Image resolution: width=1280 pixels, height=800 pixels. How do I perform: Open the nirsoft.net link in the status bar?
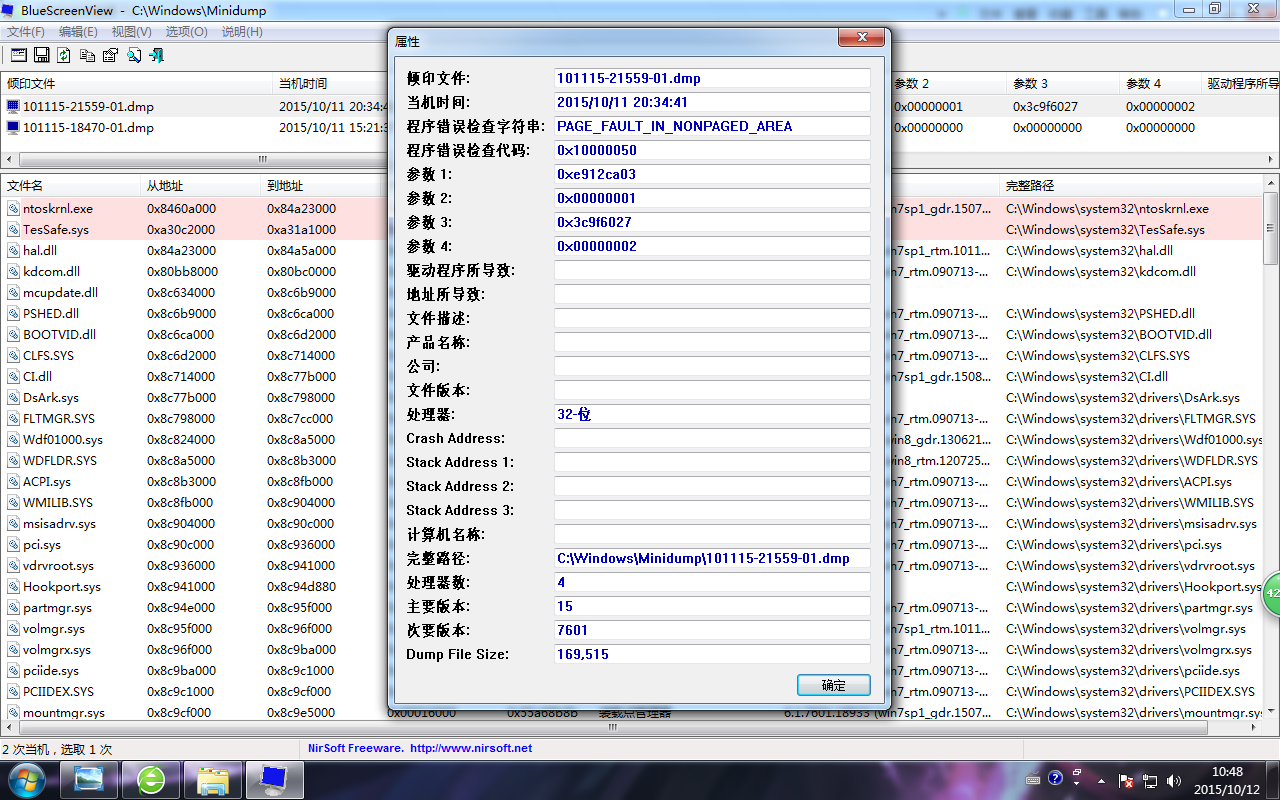point(470,748)
